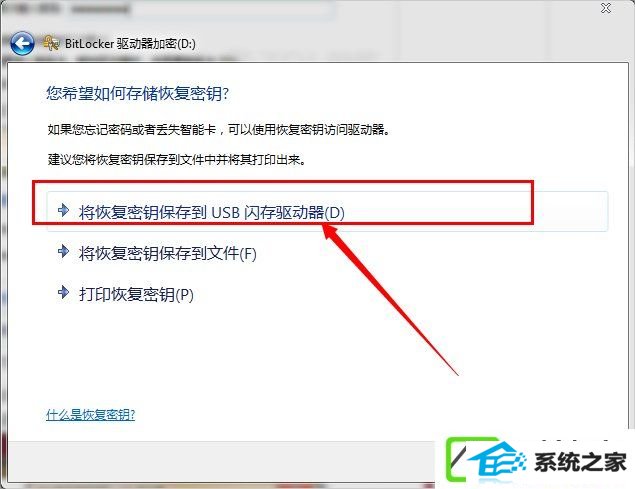
Task: Choose 将恢复密钥保存到文件(F)
Action: point(168,254)
